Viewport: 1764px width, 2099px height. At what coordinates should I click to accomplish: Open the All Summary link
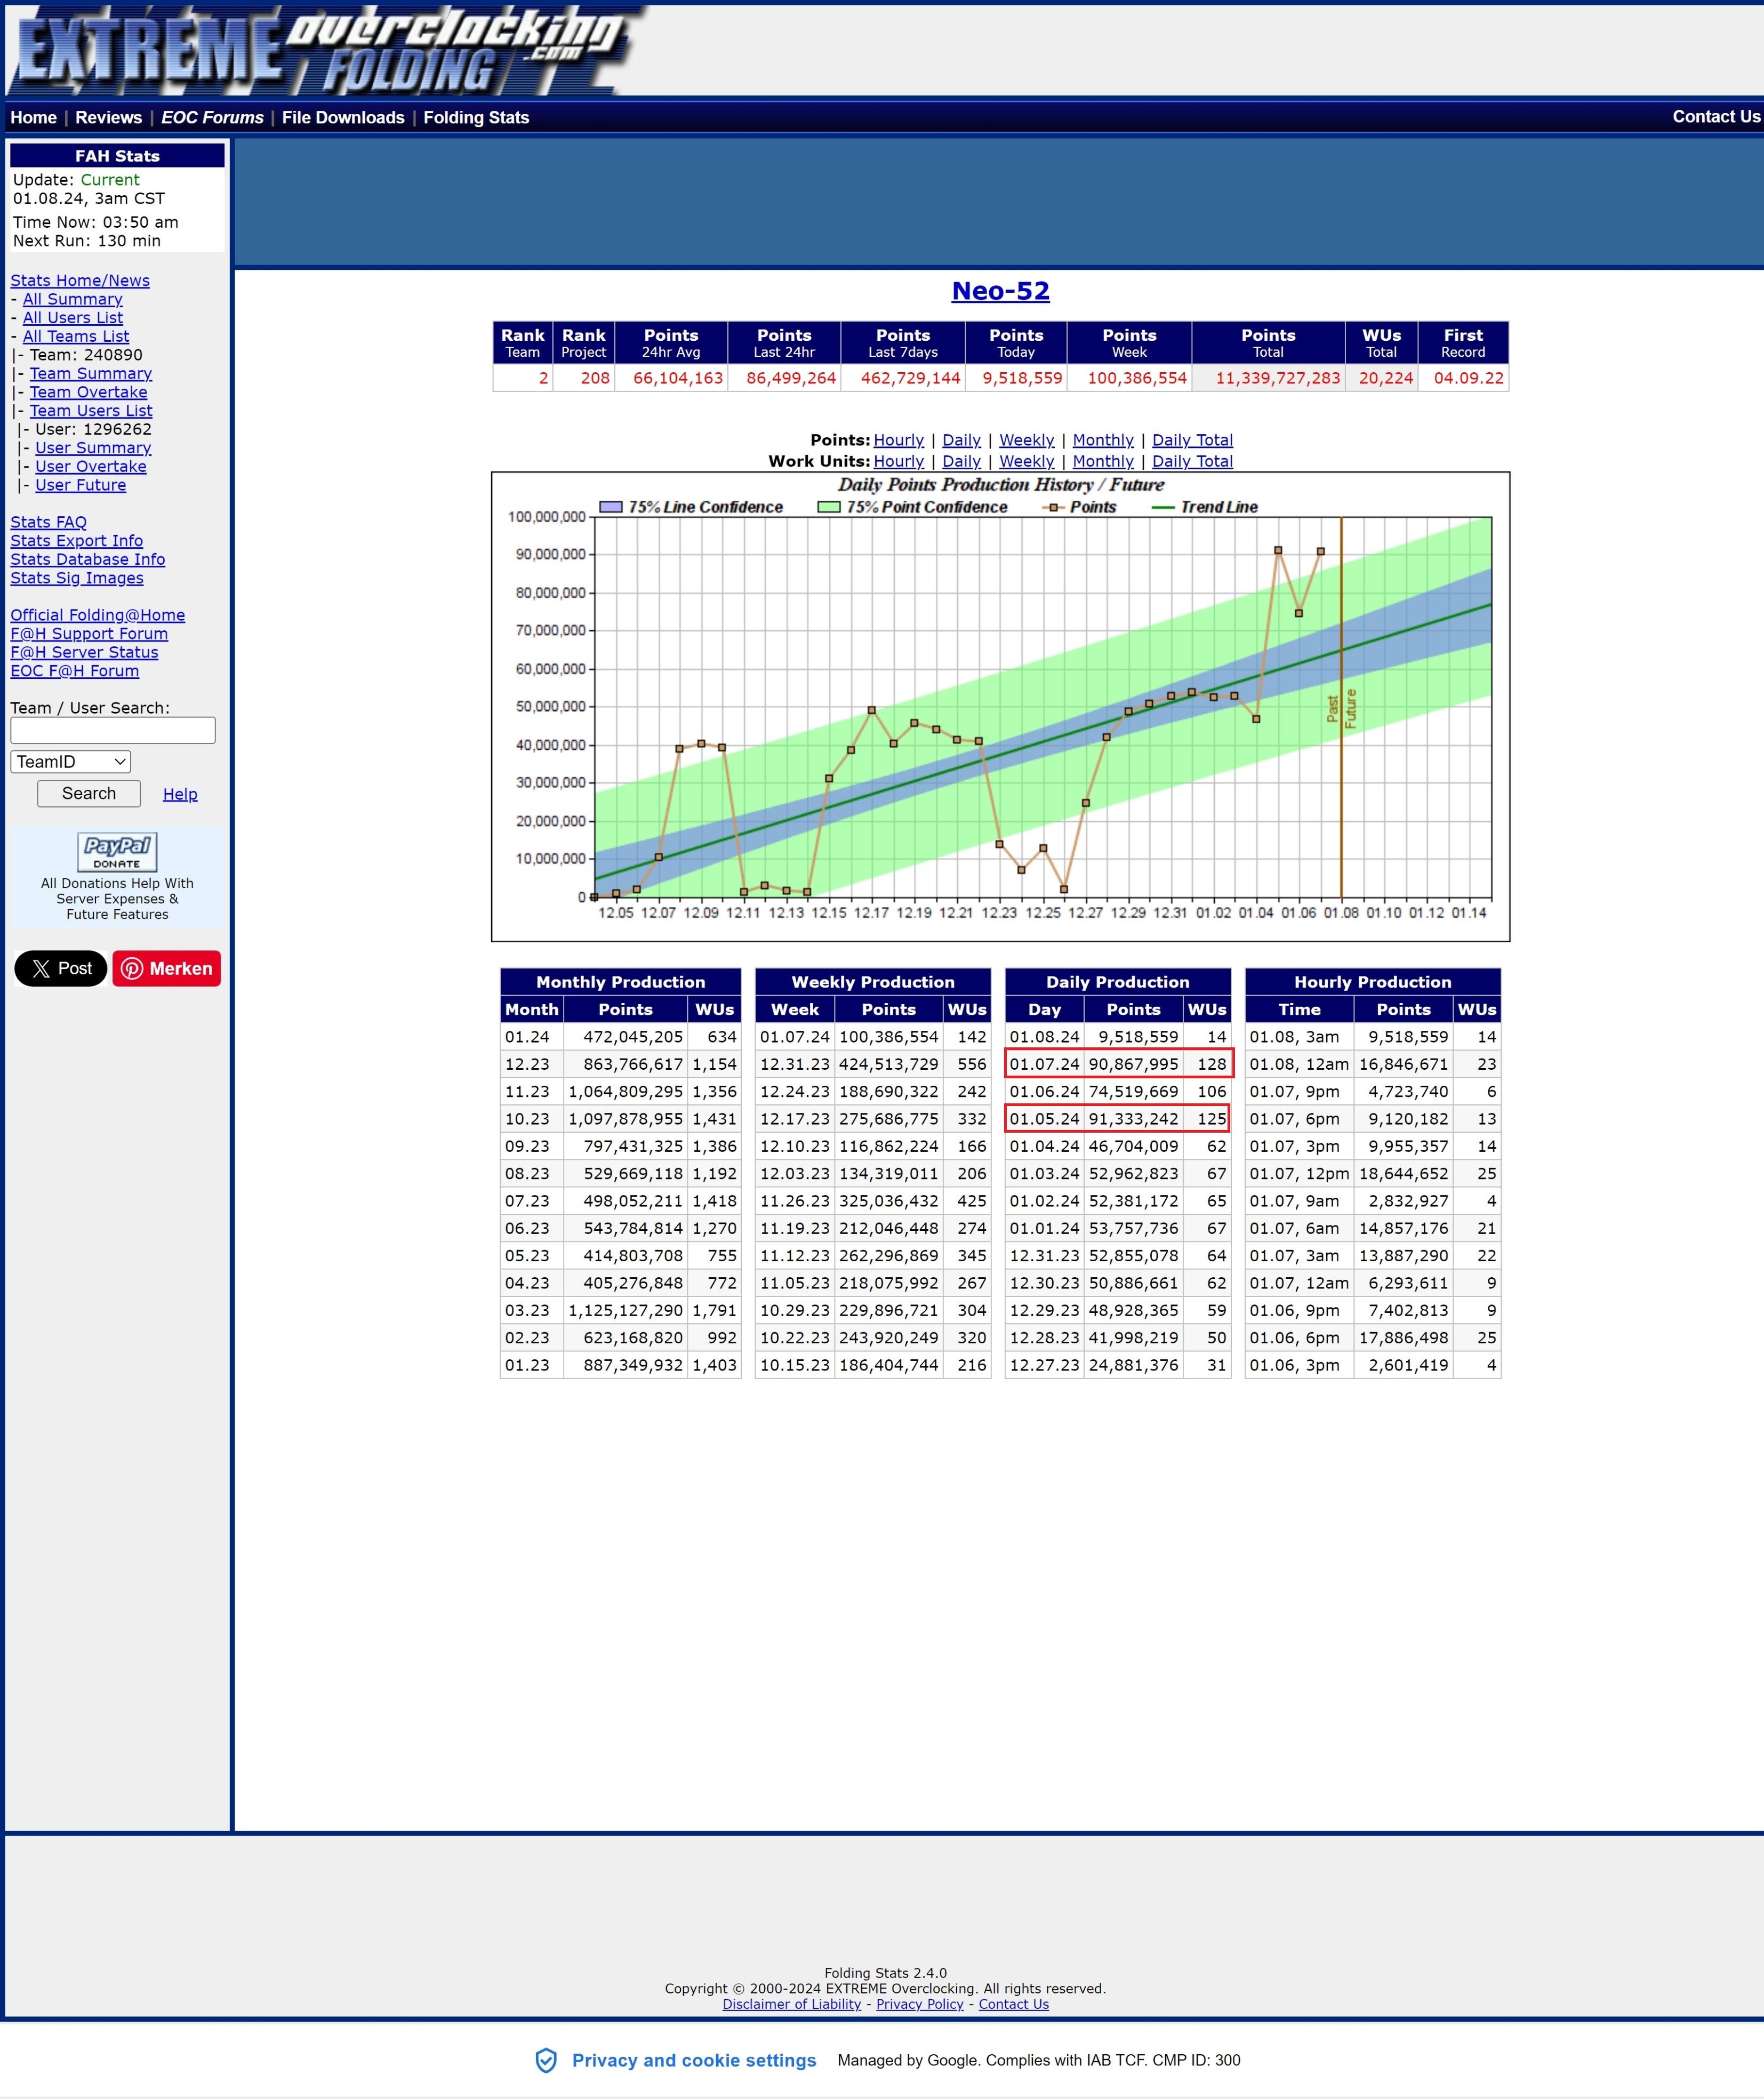coord(73,299)
